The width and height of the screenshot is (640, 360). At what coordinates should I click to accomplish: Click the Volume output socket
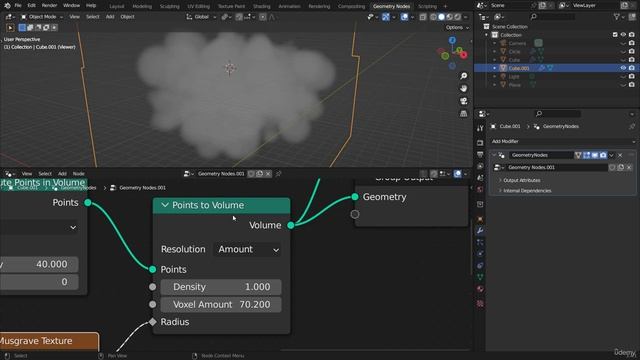291,225
